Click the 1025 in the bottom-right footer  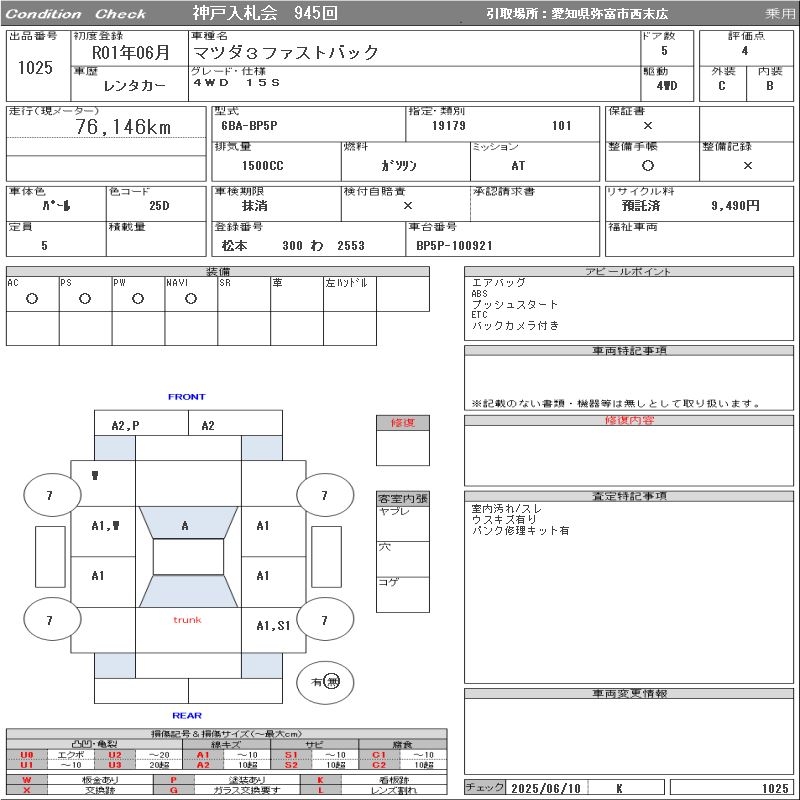coord(775,788)
